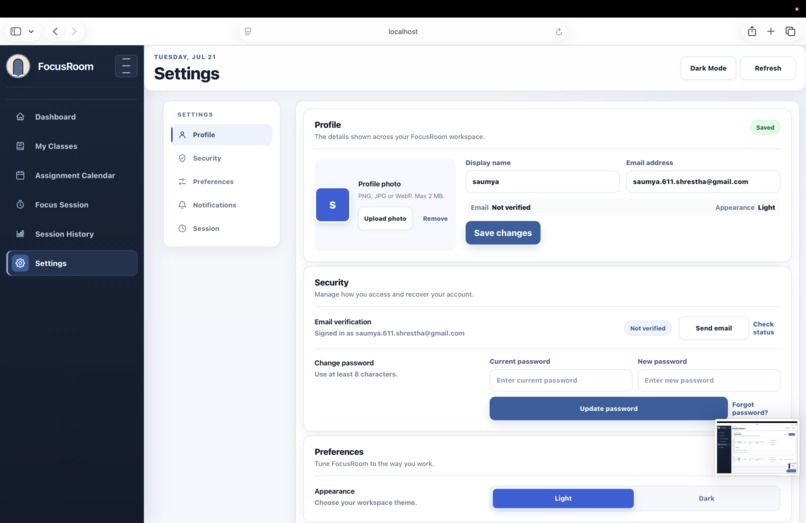Open Session History page

tap(72, 234)
